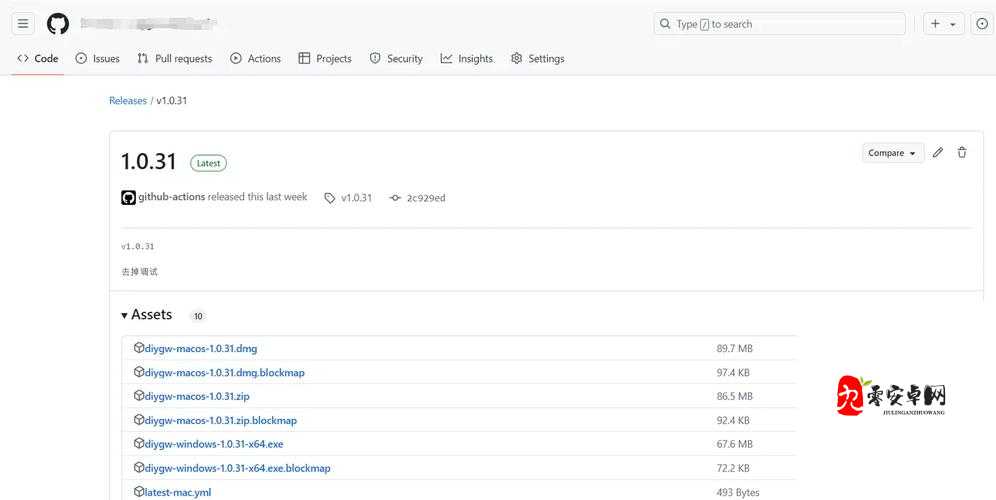Open the Projects tab
Viewport: 996px width, 500px height.
pos(325,58)
